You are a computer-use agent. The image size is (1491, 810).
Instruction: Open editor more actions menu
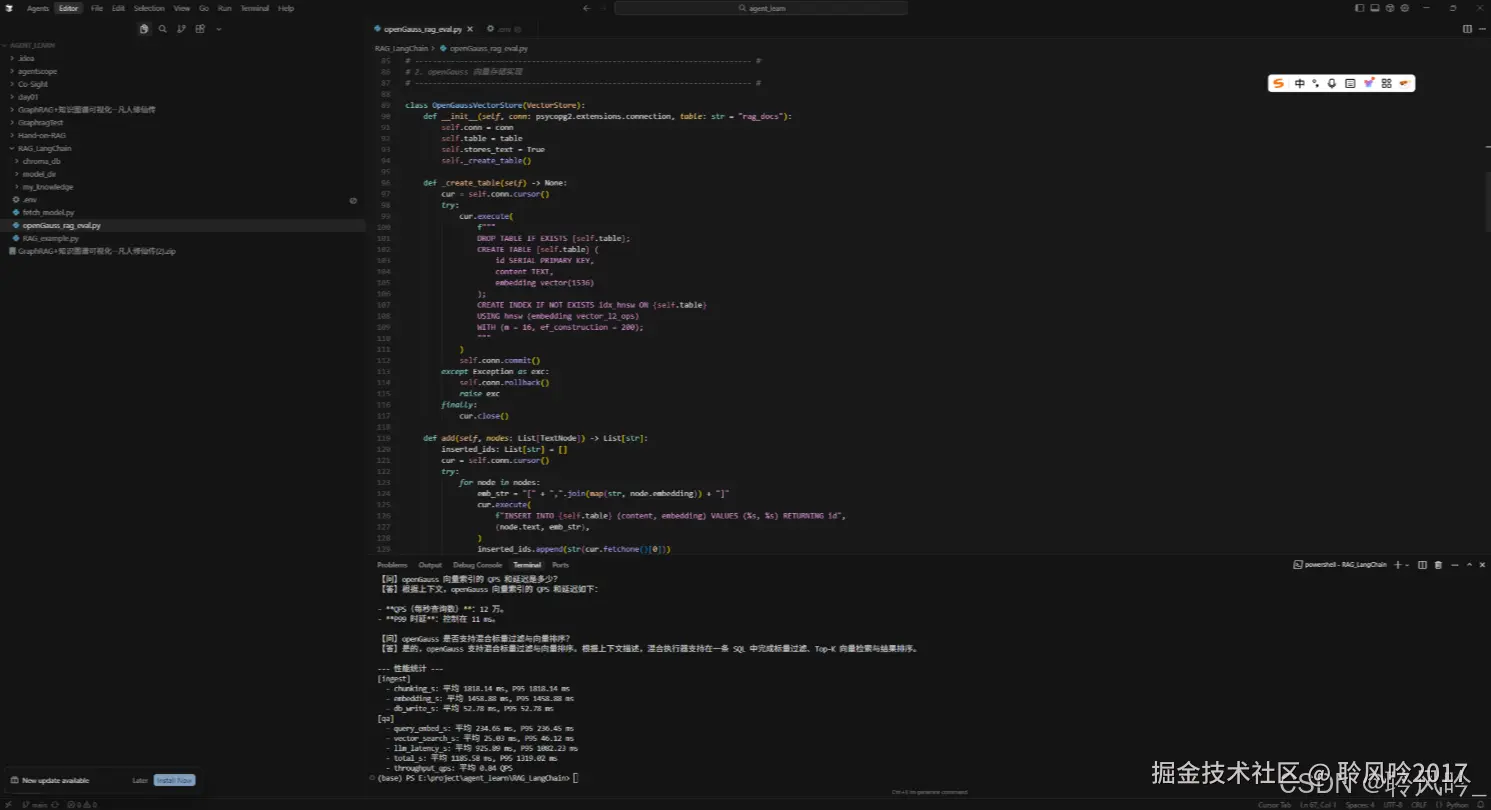pos(1481,29)
